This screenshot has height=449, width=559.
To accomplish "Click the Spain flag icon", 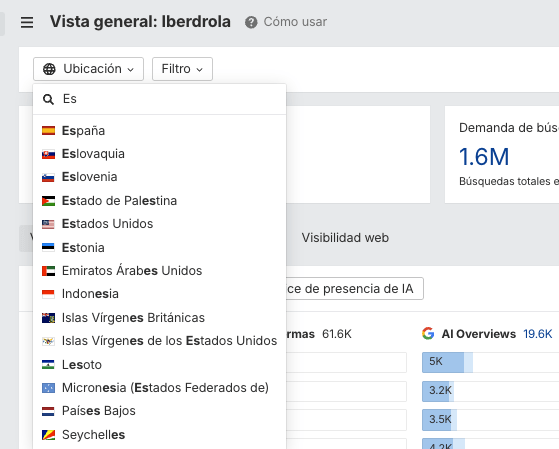I will coord(48,131).
